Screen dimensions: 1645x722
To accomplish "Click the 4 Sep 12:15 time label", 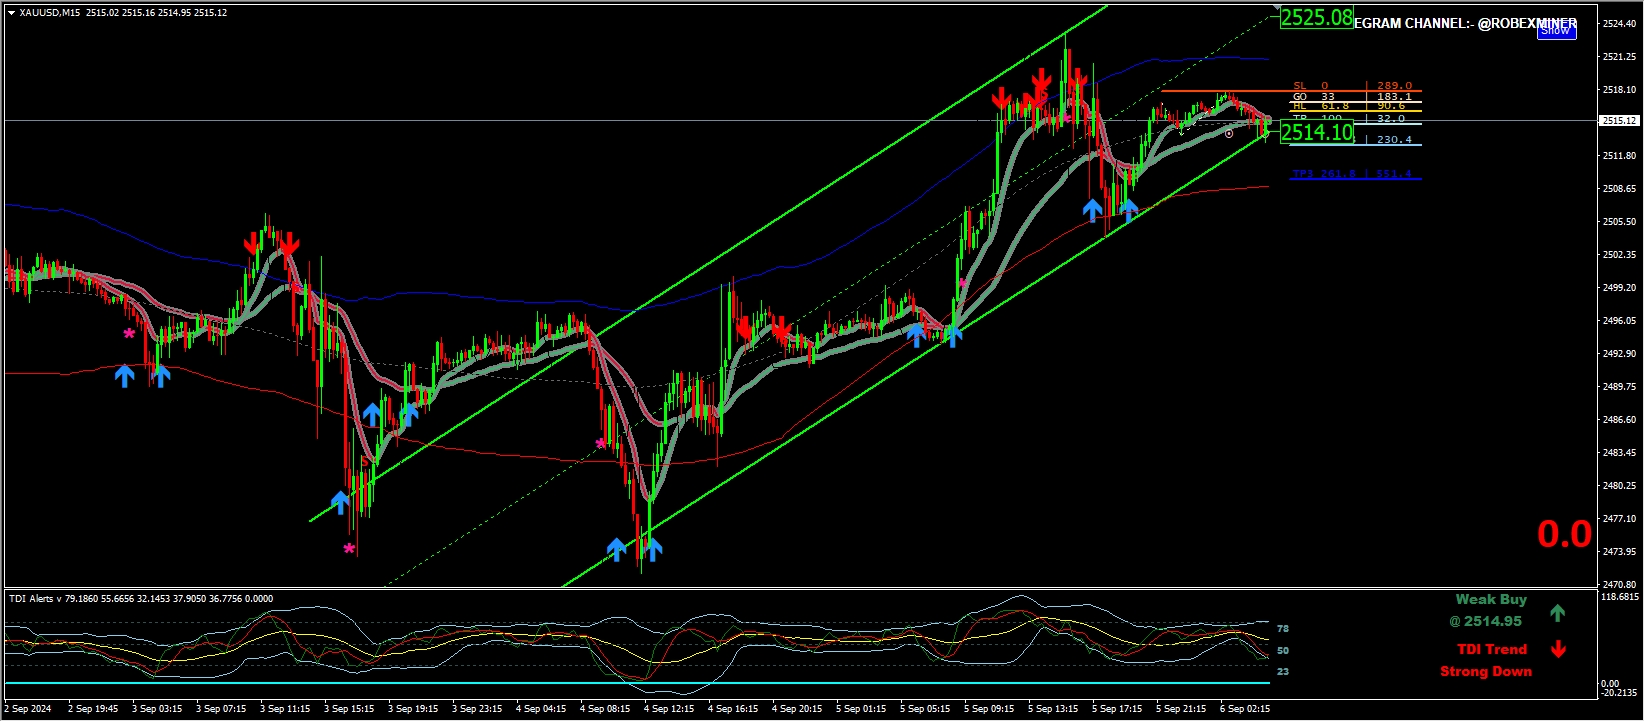I will point(669,709).
